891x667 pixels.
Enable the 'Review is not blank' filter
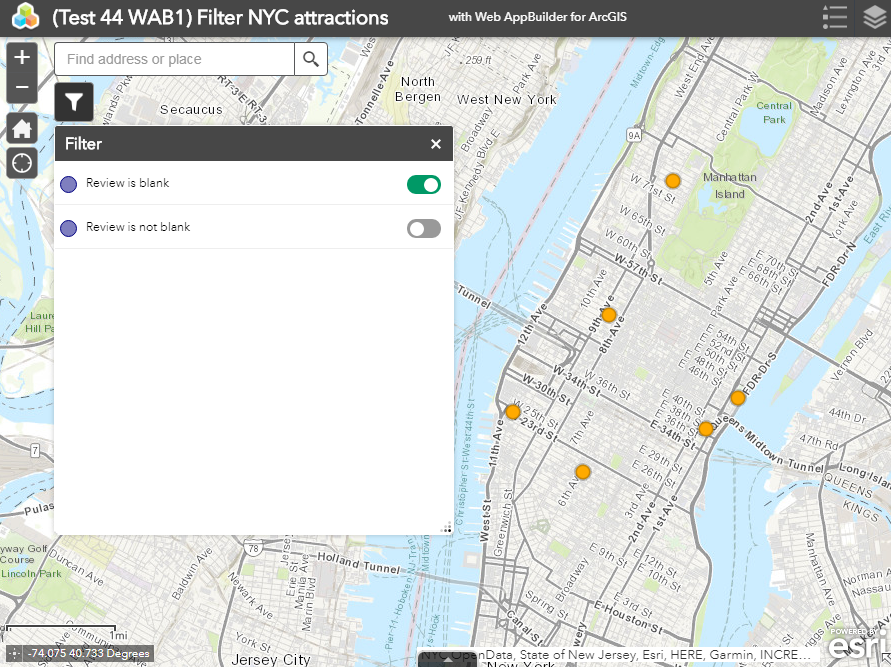[424, 228]
